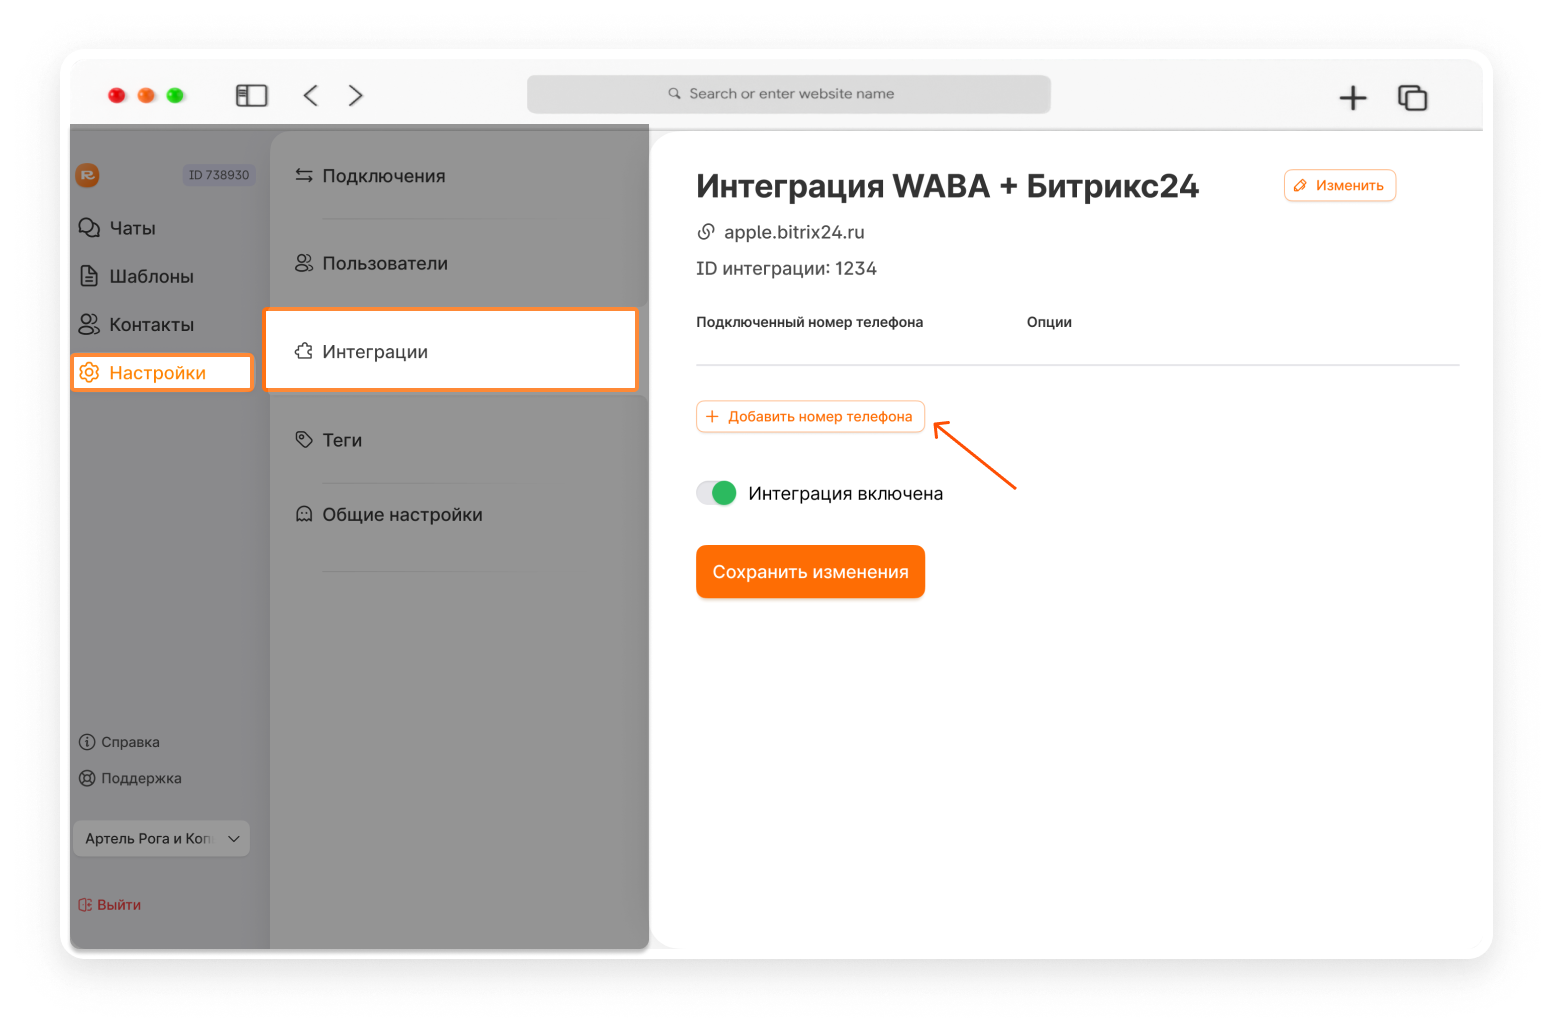Click the ID 738930 badge
This screenshot has width=1553, height=1030.
coord(219,175)
